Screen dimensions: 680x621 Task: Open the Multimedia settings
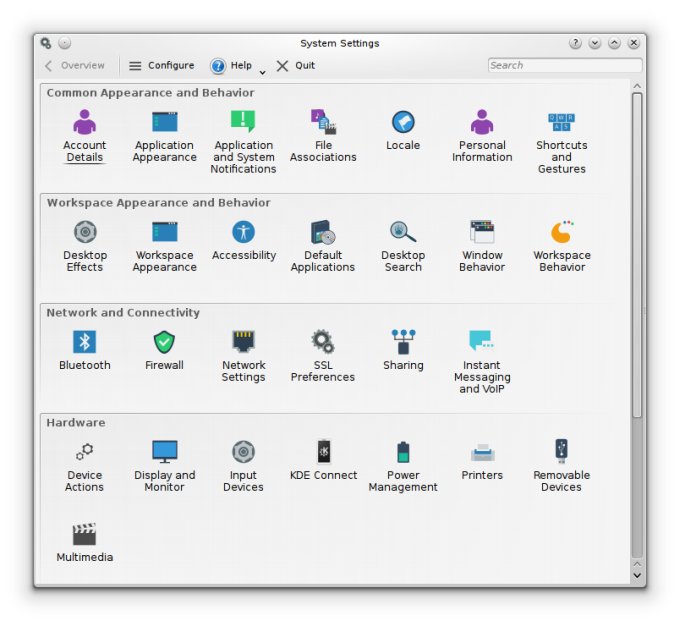tap(85, 535)
